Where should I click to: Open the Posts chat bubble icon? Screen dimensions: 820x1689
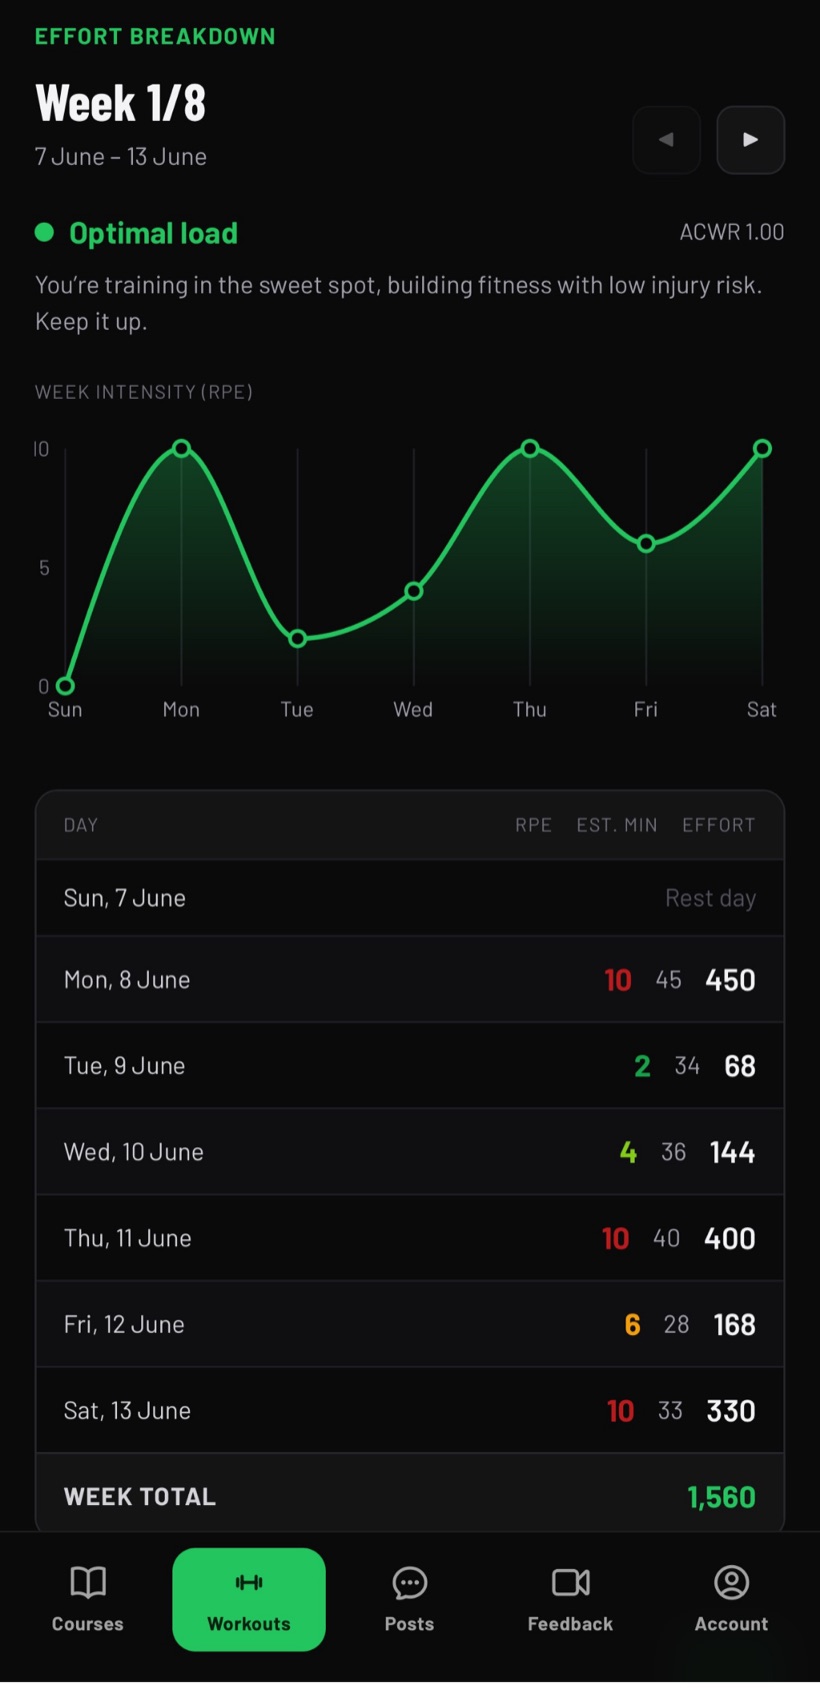[x=410, y=1582]
